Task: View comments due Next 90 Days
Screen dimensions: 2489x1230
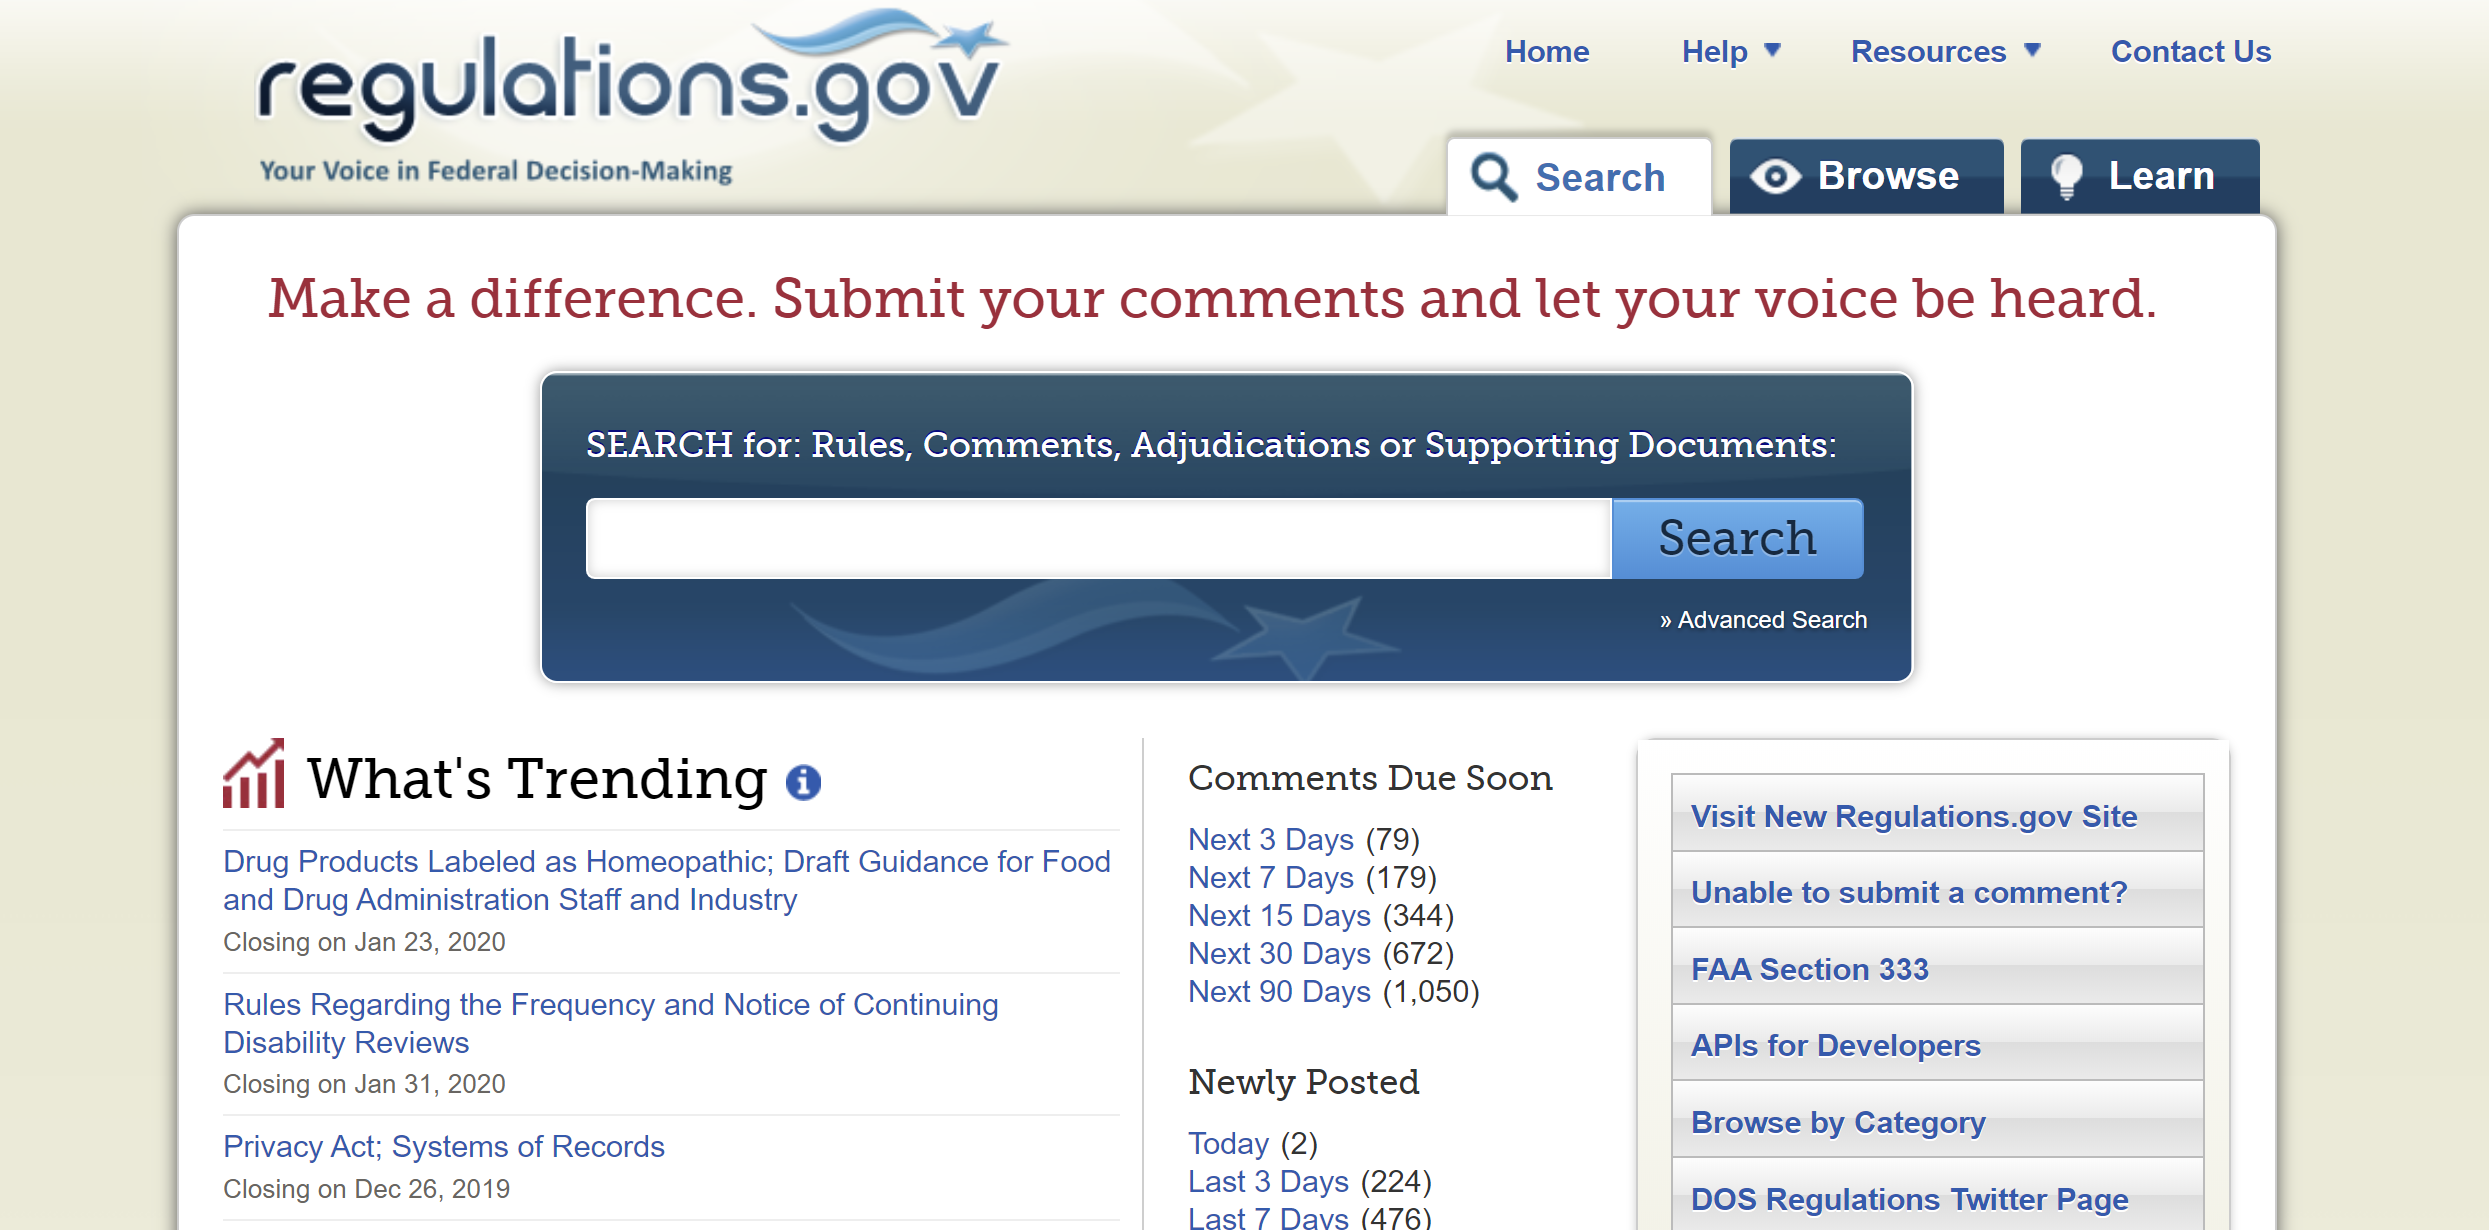Action: [x=1279, y=991]
